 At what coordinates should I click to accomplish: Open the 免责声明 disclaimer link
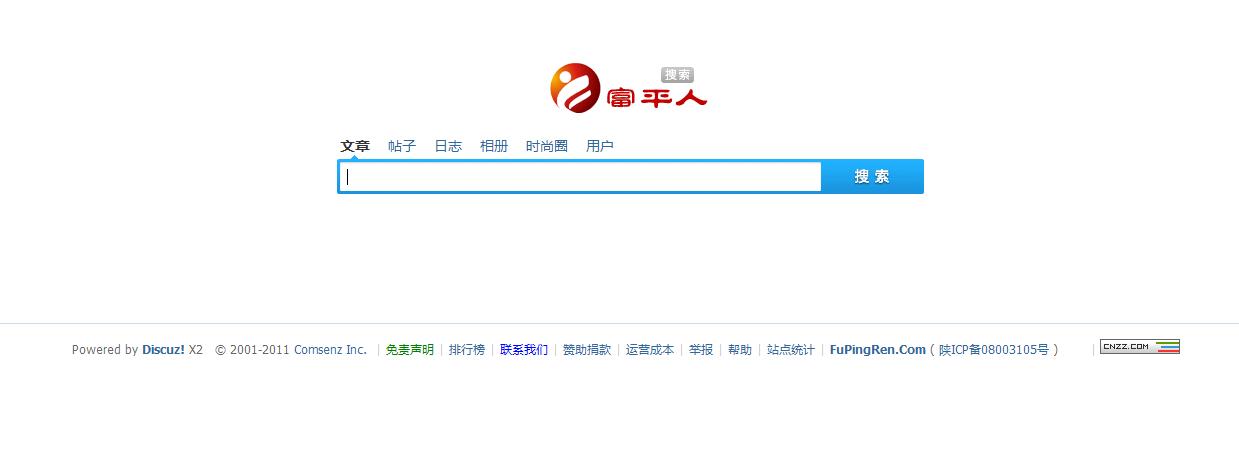point(410,350)
